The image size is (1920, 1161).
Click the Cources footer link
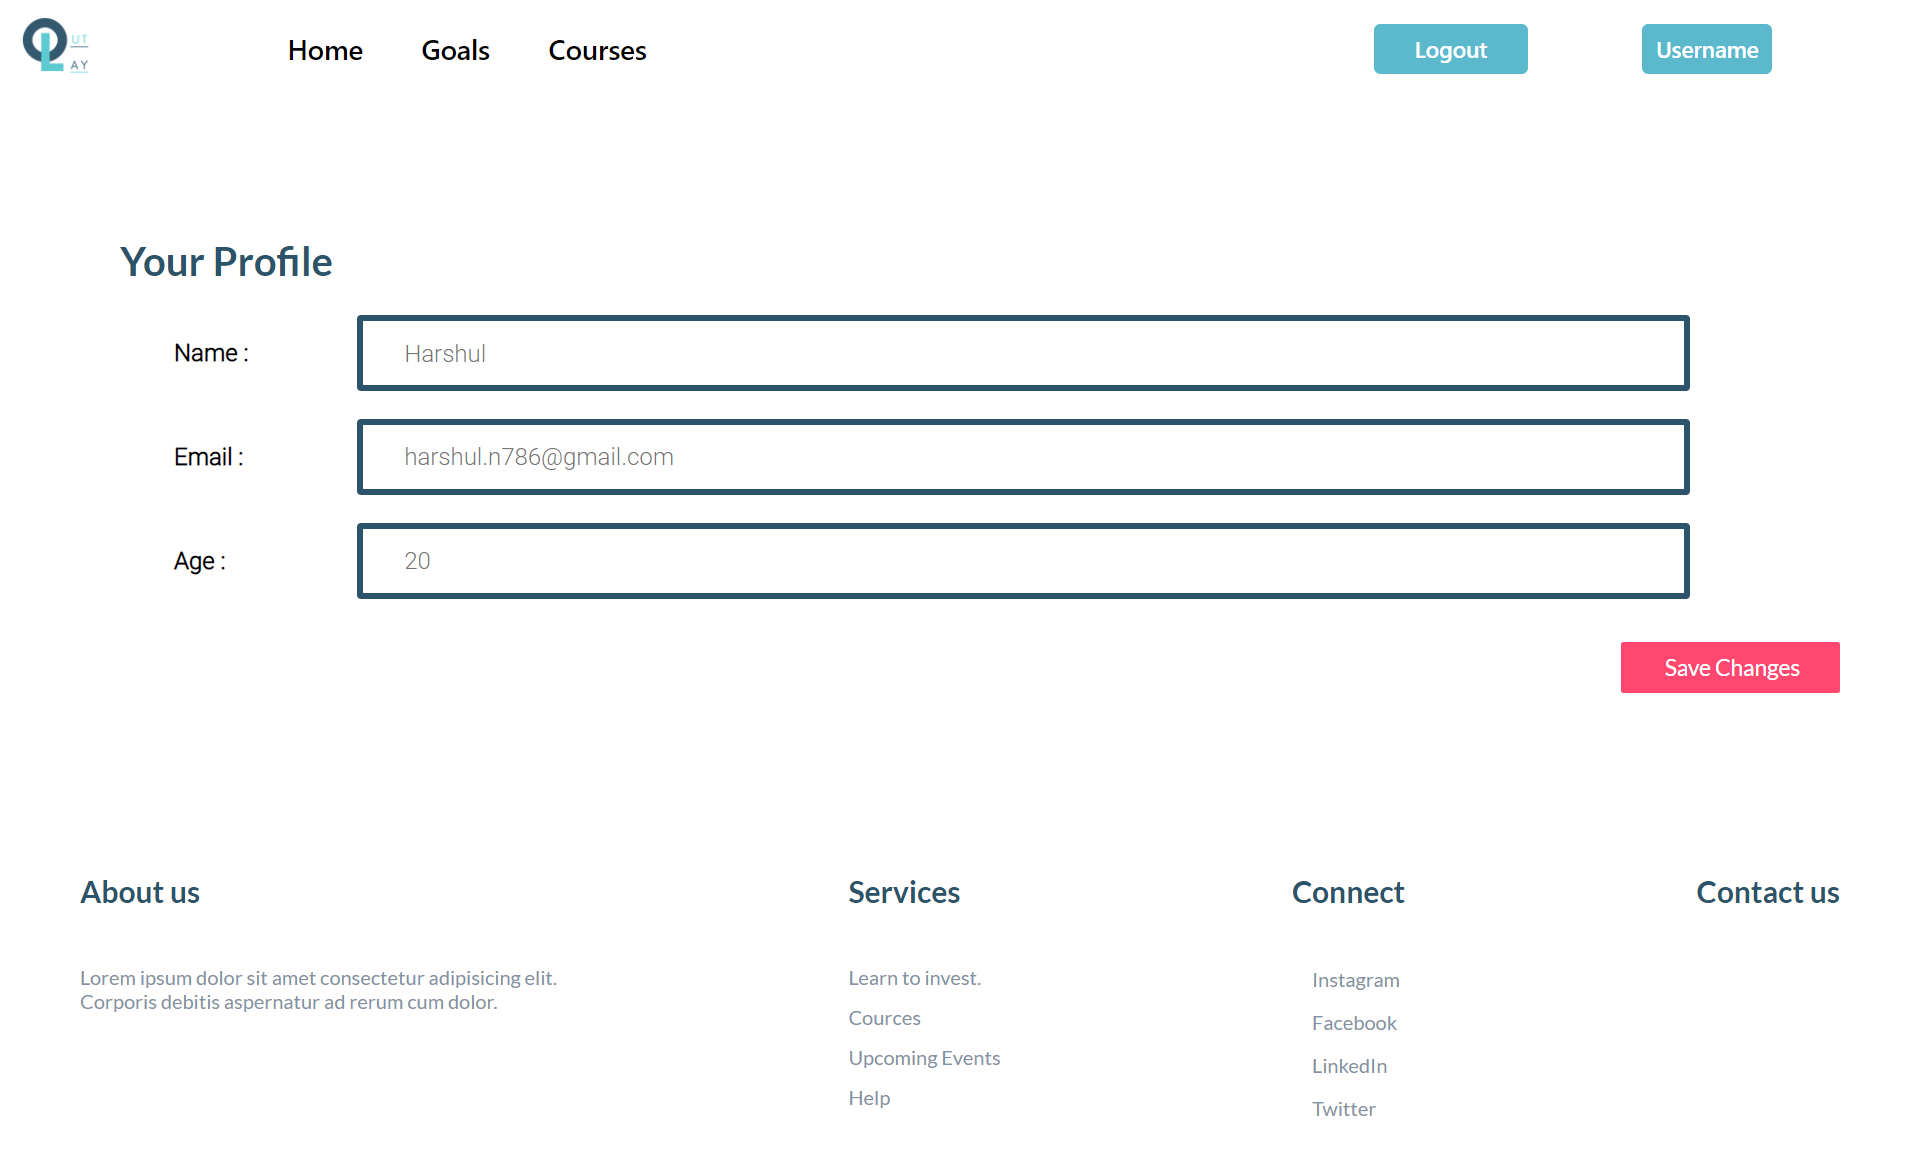tap(884, 1018)
